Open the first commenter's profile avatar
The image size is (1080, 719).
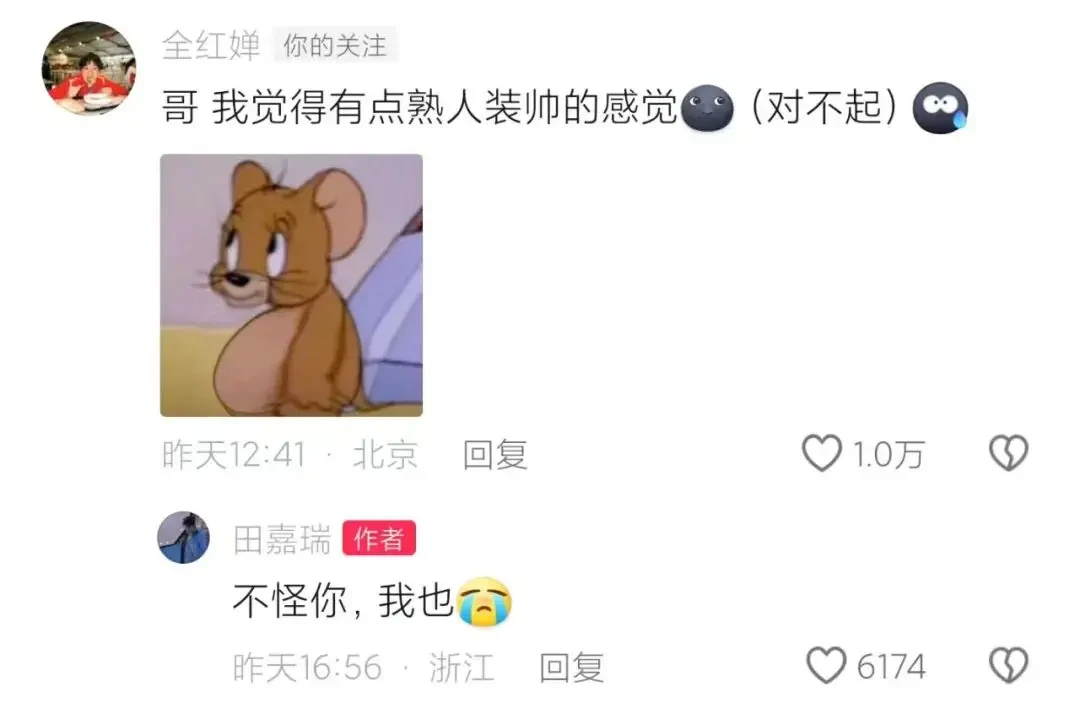coord(89,67)
